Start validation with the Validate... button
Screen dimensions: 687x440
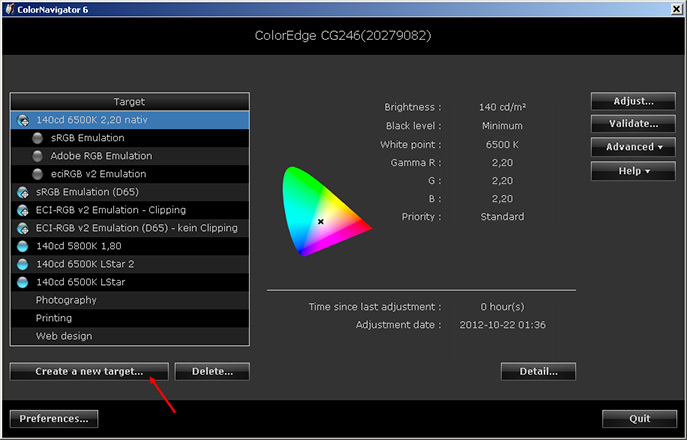click(633, 124)
